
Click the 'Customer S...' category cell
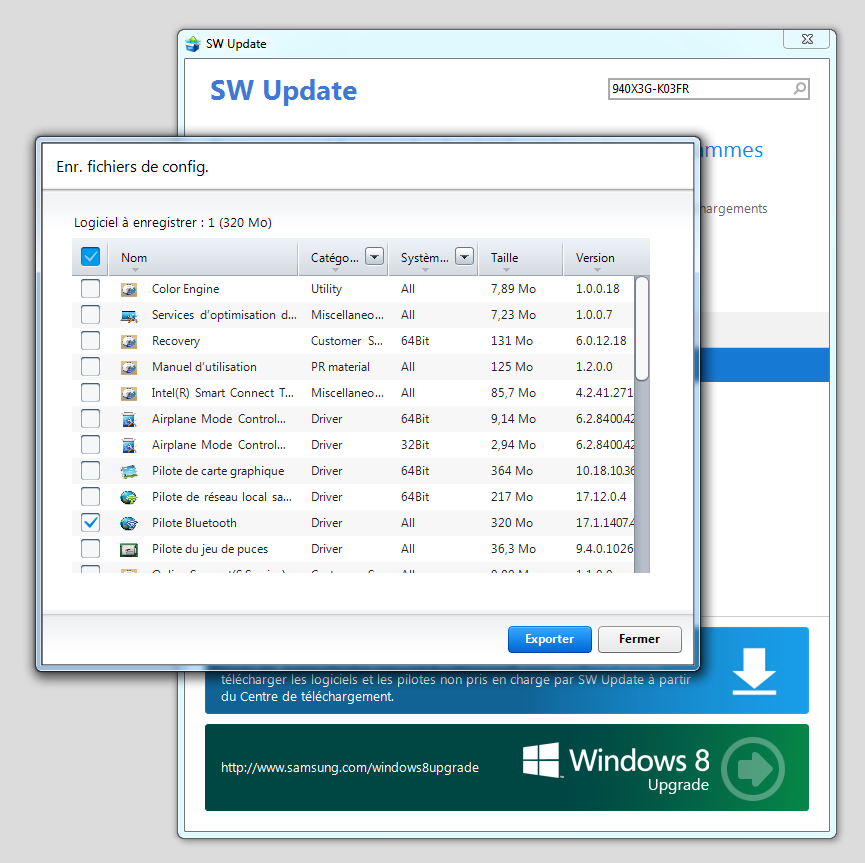346,341
